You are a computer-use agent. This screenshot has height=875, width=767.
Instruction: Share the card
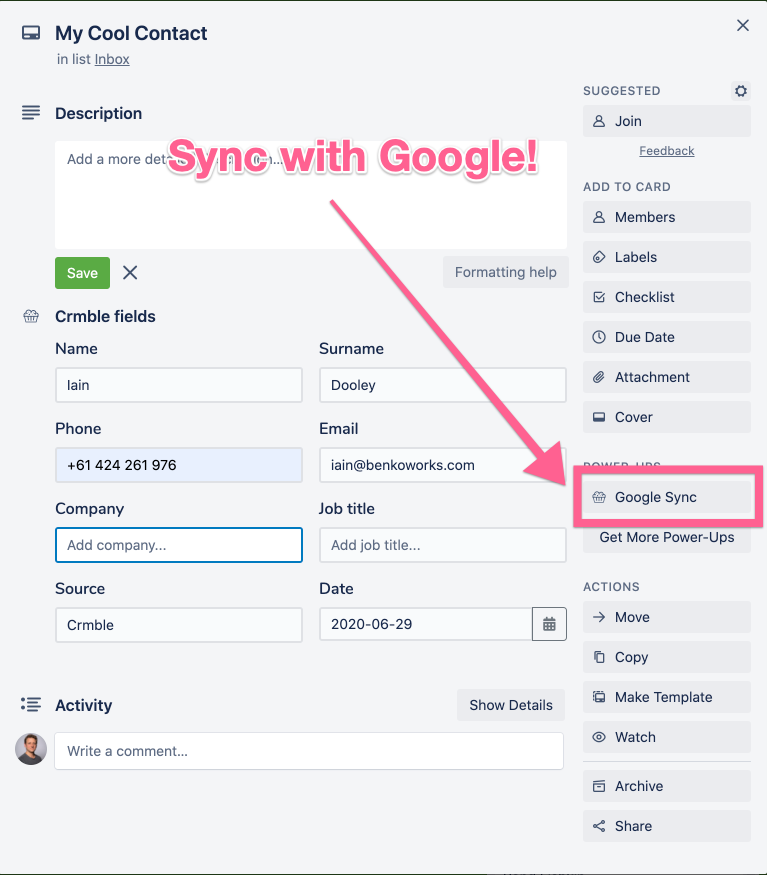(x=667, y=826)
